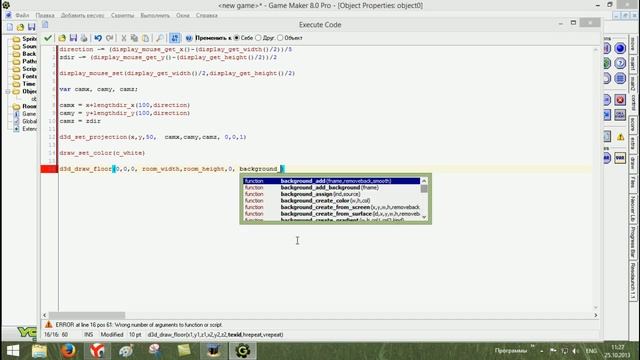
Task: Open the Окна menu
Action: tap(183, 16)
